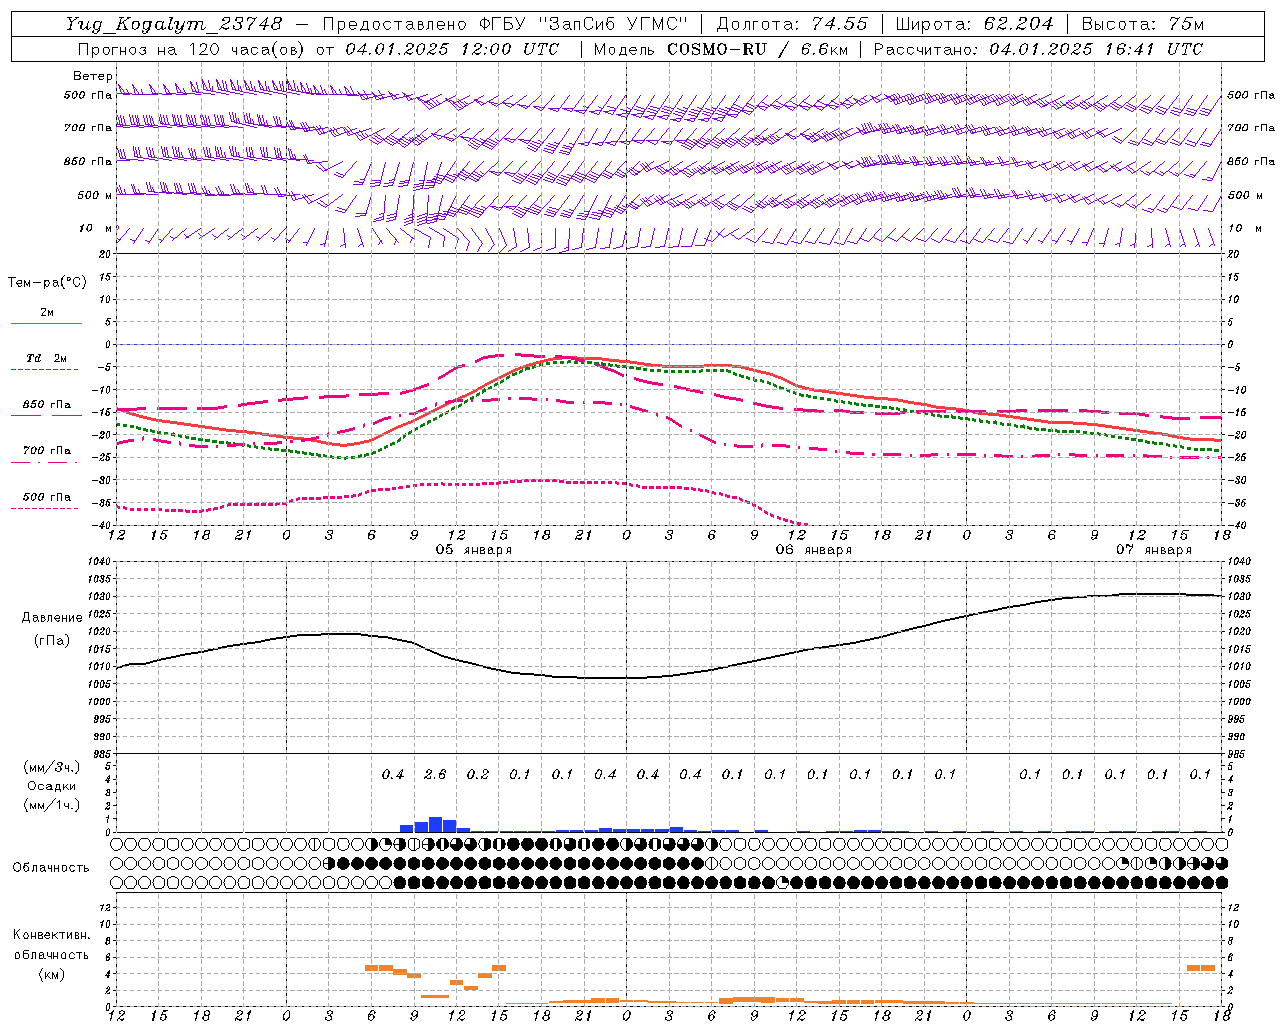Click the '(гПа)' unit under Давление
The width and height of the screenshot is (1280, 1024).
tap(52, 641)
